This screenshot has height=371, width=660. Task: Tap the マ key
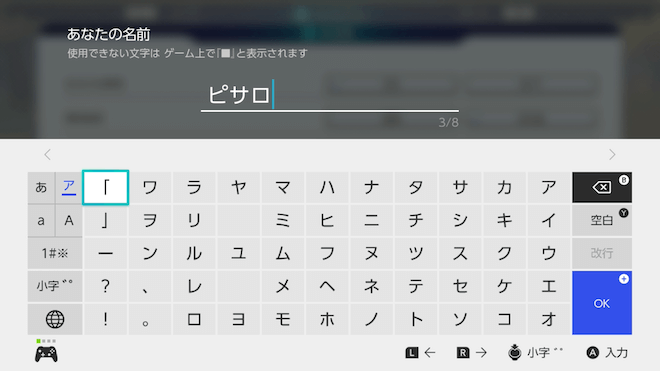(x=283, y=187)
